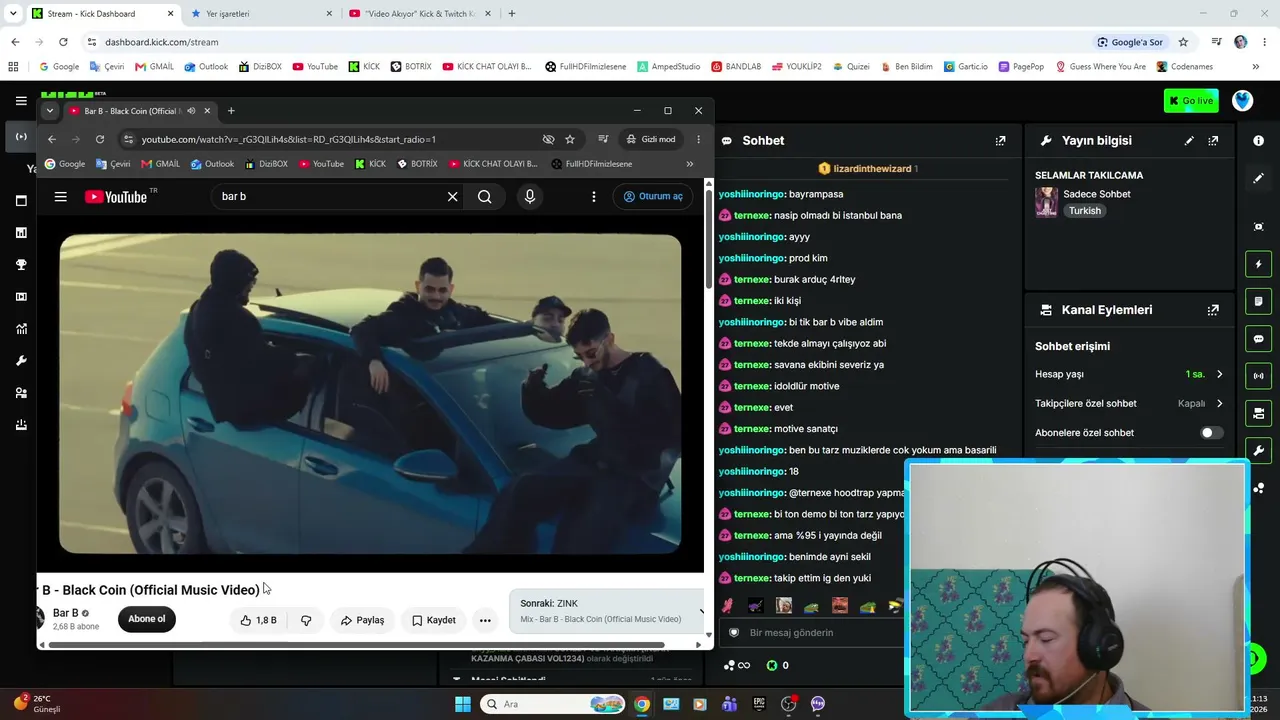Screen dimensions: 1280x720
Task: Pop out the Kanal Eylemleri panel
Action: point(1213,310)
